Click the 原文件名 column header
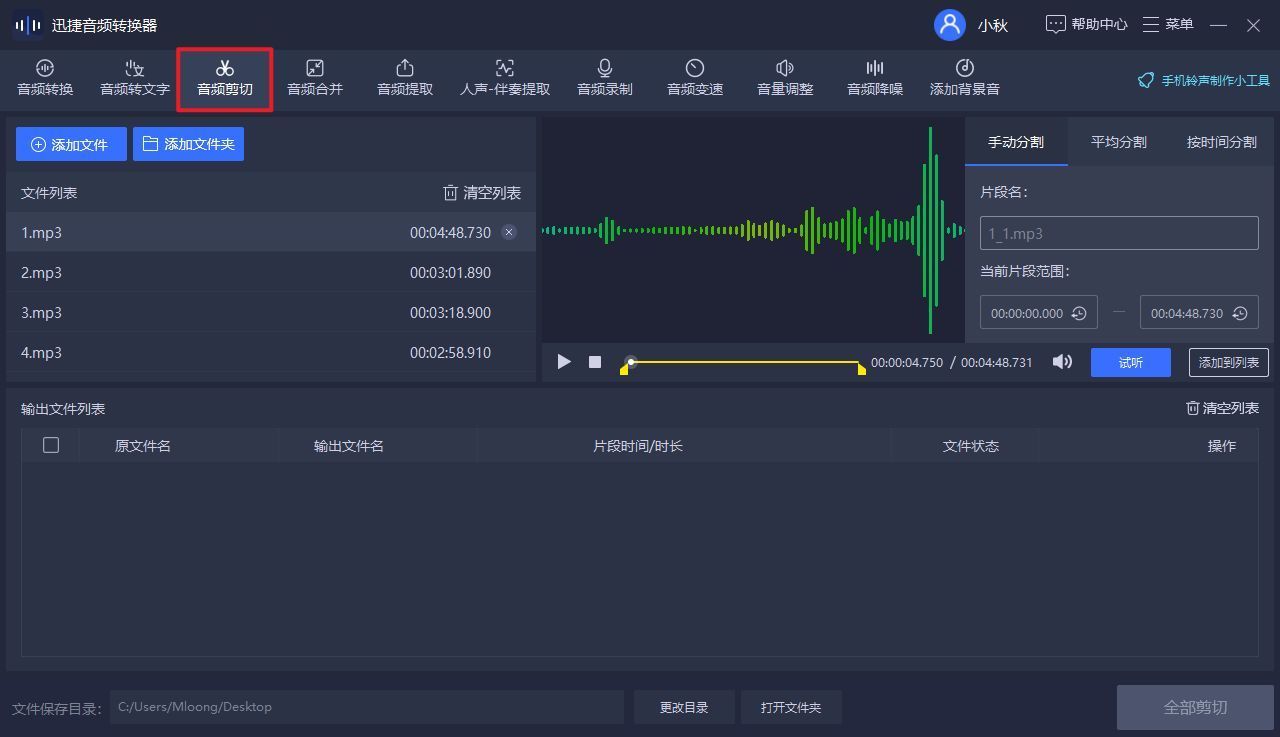Screen dimensions: 1280x737 coord(143,446)
